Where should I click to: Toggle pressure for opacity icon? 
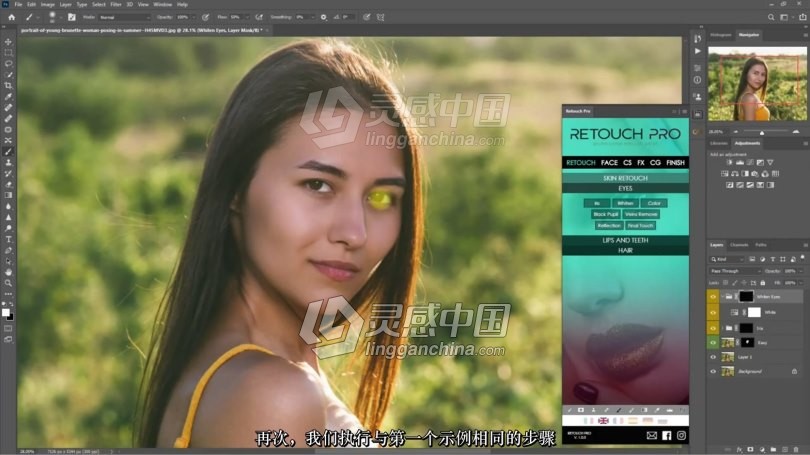pyautogui.click(x=206, y=17)
